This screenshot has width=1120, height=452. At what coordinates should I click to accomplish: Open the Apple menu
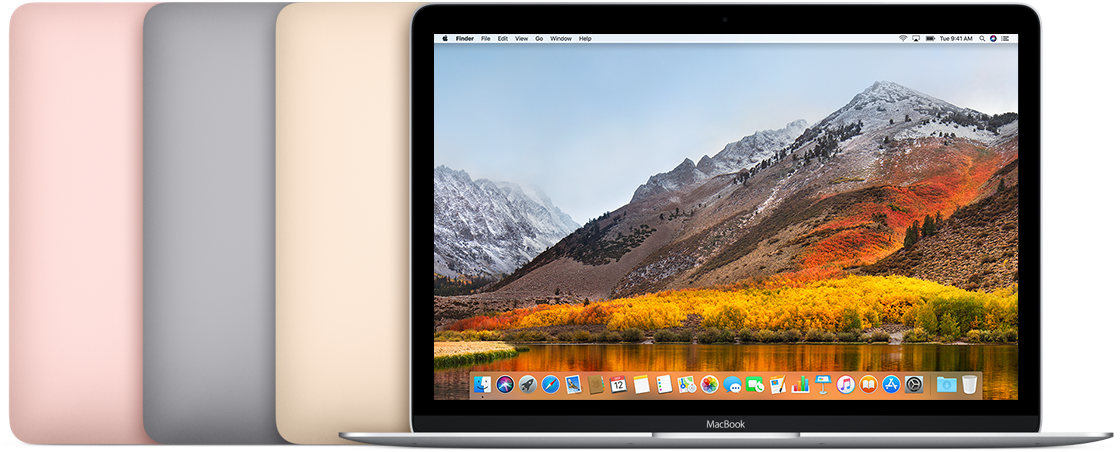[x=444, y=39]
